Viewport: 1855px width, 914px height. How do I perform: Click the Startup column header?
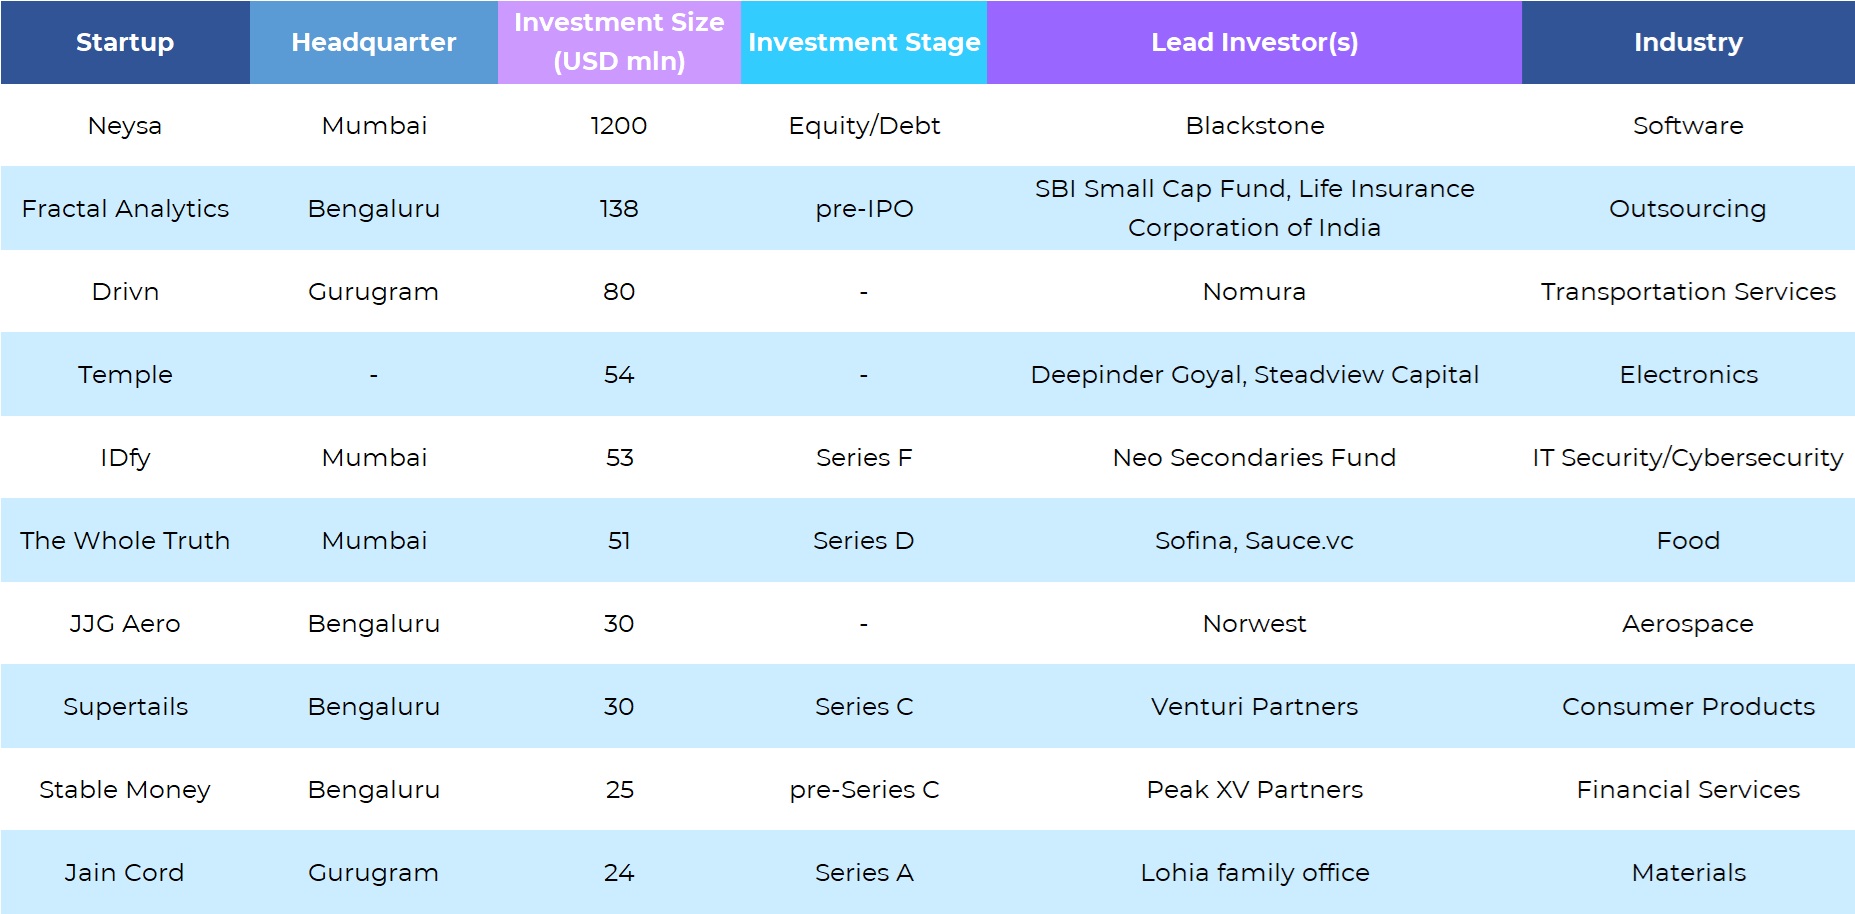click(125, 42)
